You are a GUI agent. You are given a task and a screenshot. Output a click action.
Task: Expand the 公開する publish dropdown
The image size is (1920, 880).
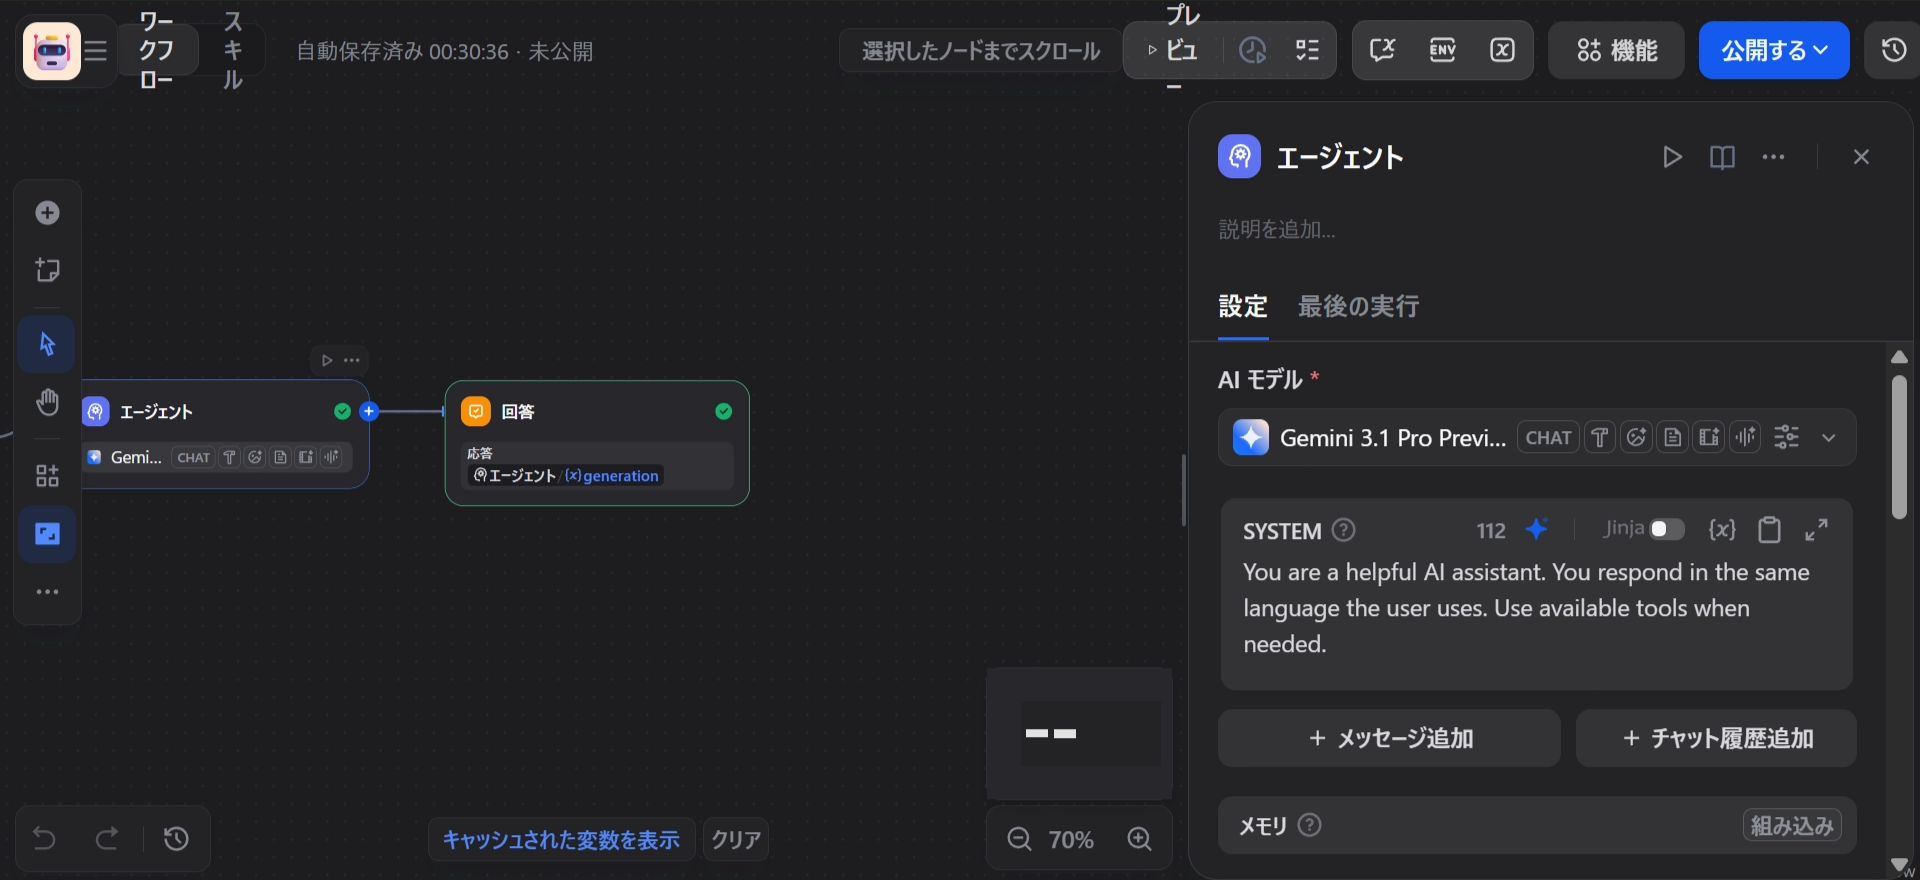[x=1774, y=50]
